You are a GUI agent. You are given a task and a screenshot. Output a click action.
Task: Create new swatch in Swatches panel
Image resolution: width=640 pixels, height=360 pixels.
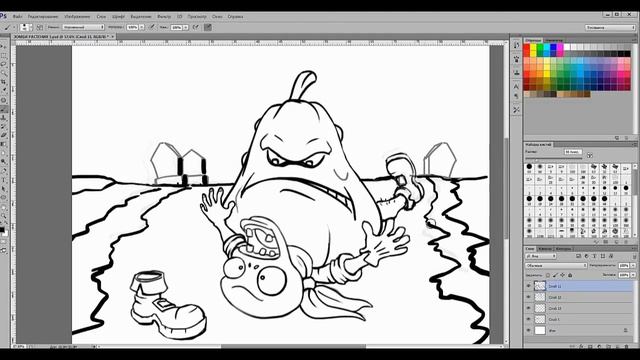[x=618, y=138]
